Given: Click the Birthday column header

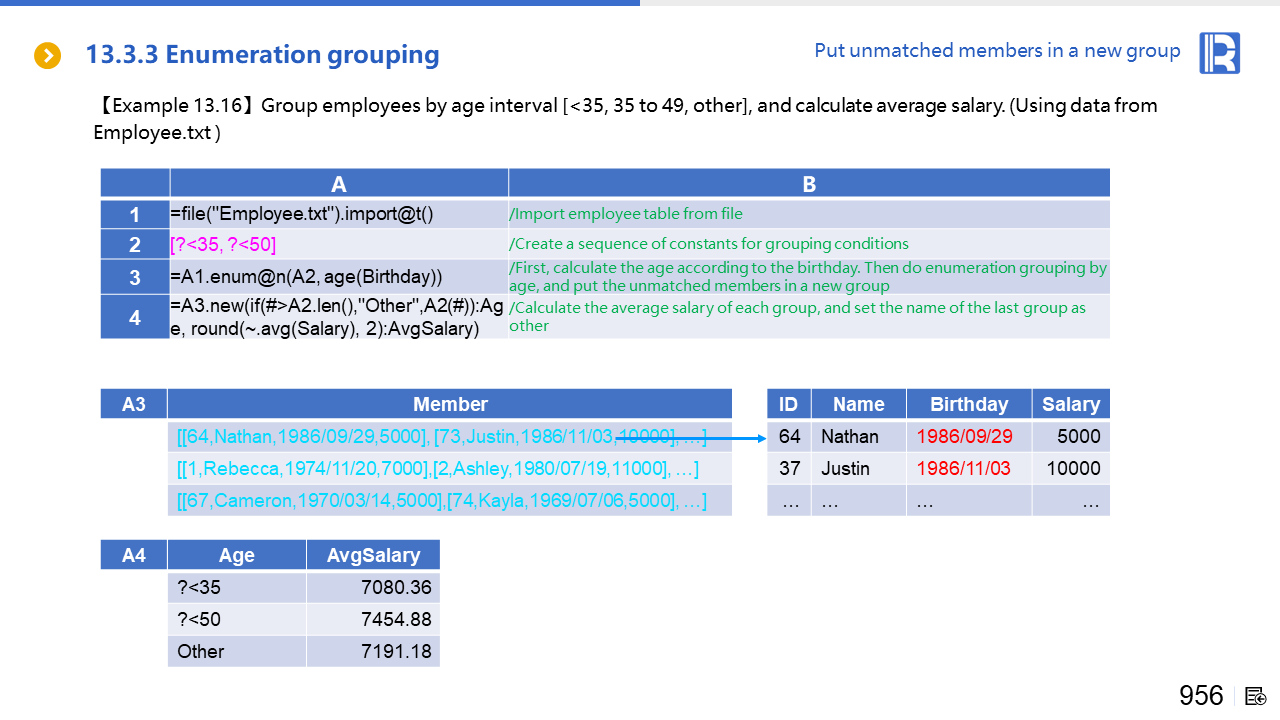Looking at the screenshot, I should [x=968, y=404].
